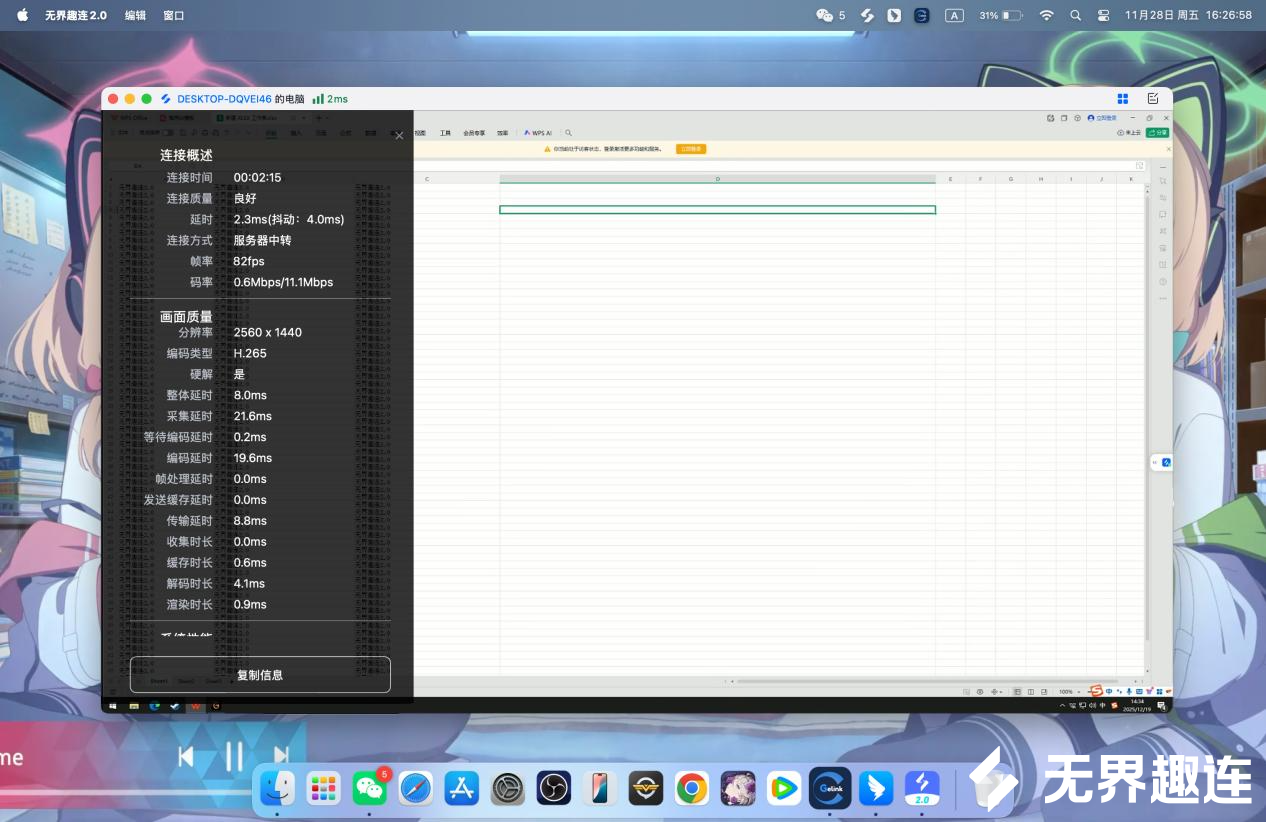Open Spotlight search in the menu bar
This screenshot has height=822, width=1266.
coord(1075,15)
